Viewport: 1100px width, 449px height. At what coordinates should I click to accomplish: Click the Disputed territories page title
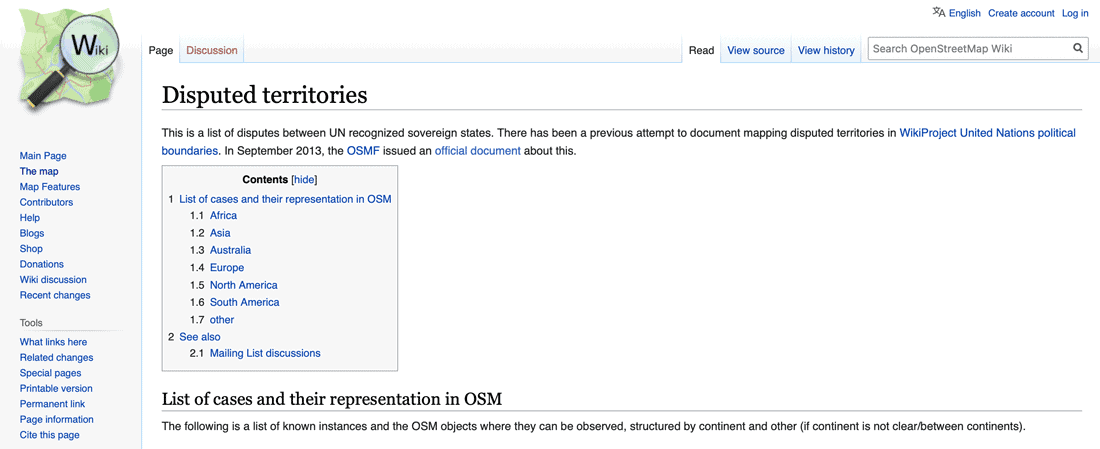point(264,95)
